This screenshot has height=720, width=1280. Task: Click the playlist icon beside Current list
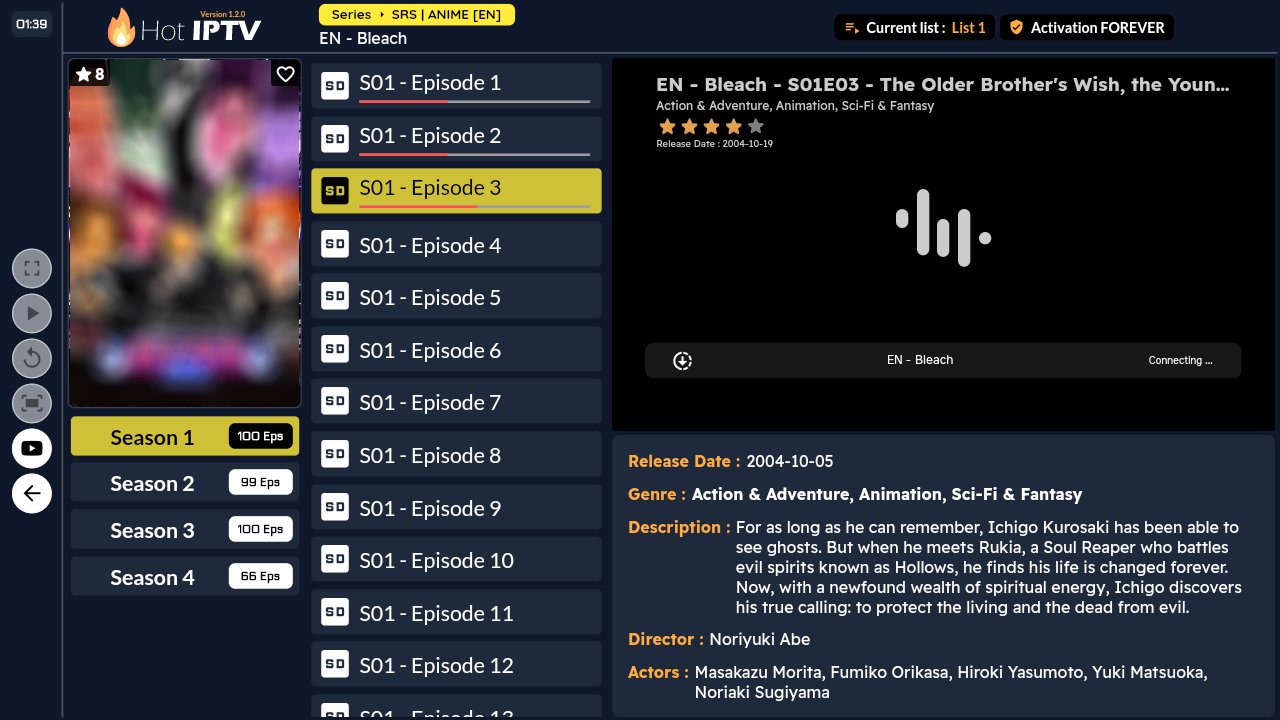852,28
